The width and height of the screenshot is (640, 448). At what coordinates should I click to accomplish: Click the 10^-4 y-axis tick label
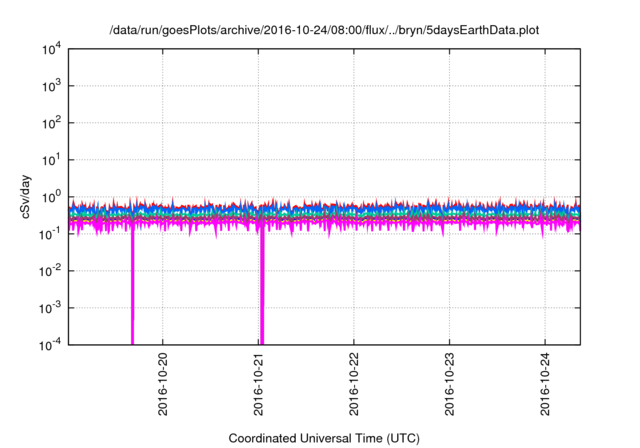pyautogui.click(x=51, y=345)
